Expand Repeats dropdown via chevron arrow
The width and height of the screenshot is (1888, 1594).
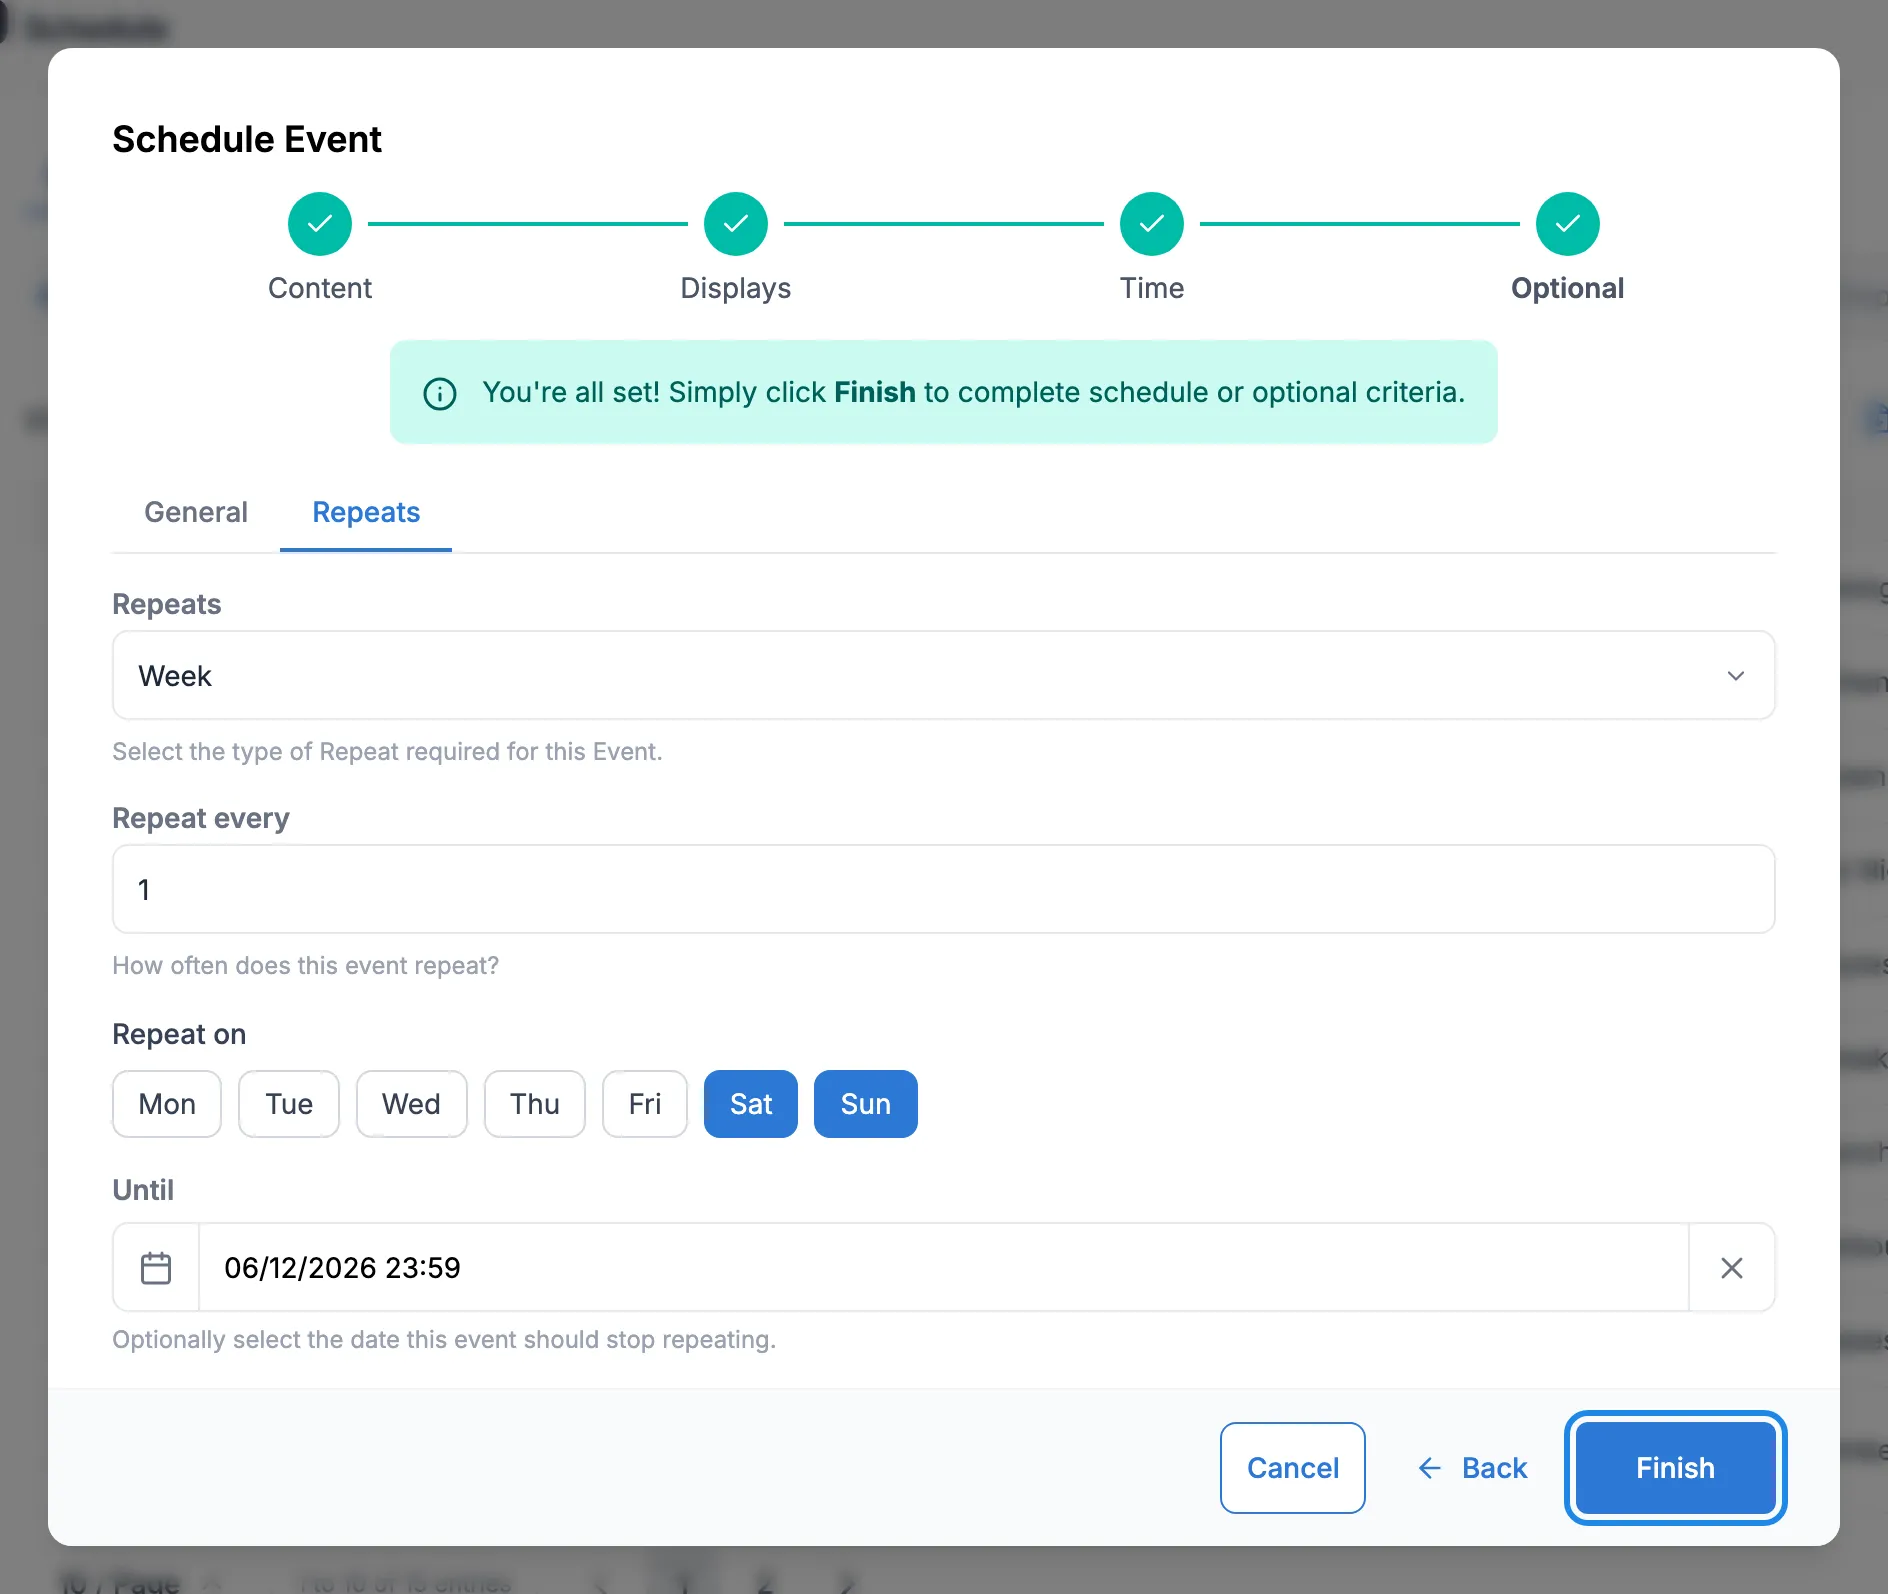(x=1736, y=676)
